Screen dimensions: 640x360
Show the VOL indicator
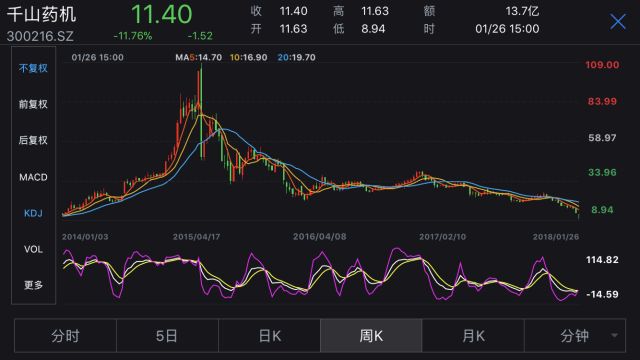pos(33,249)
